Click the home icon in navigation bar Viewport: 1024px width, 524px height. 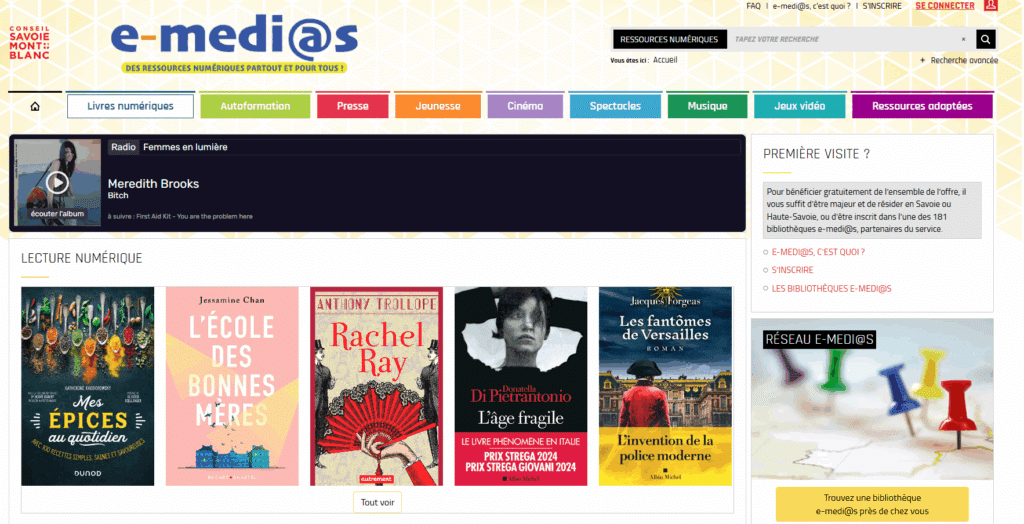click(x=35, y=106)
